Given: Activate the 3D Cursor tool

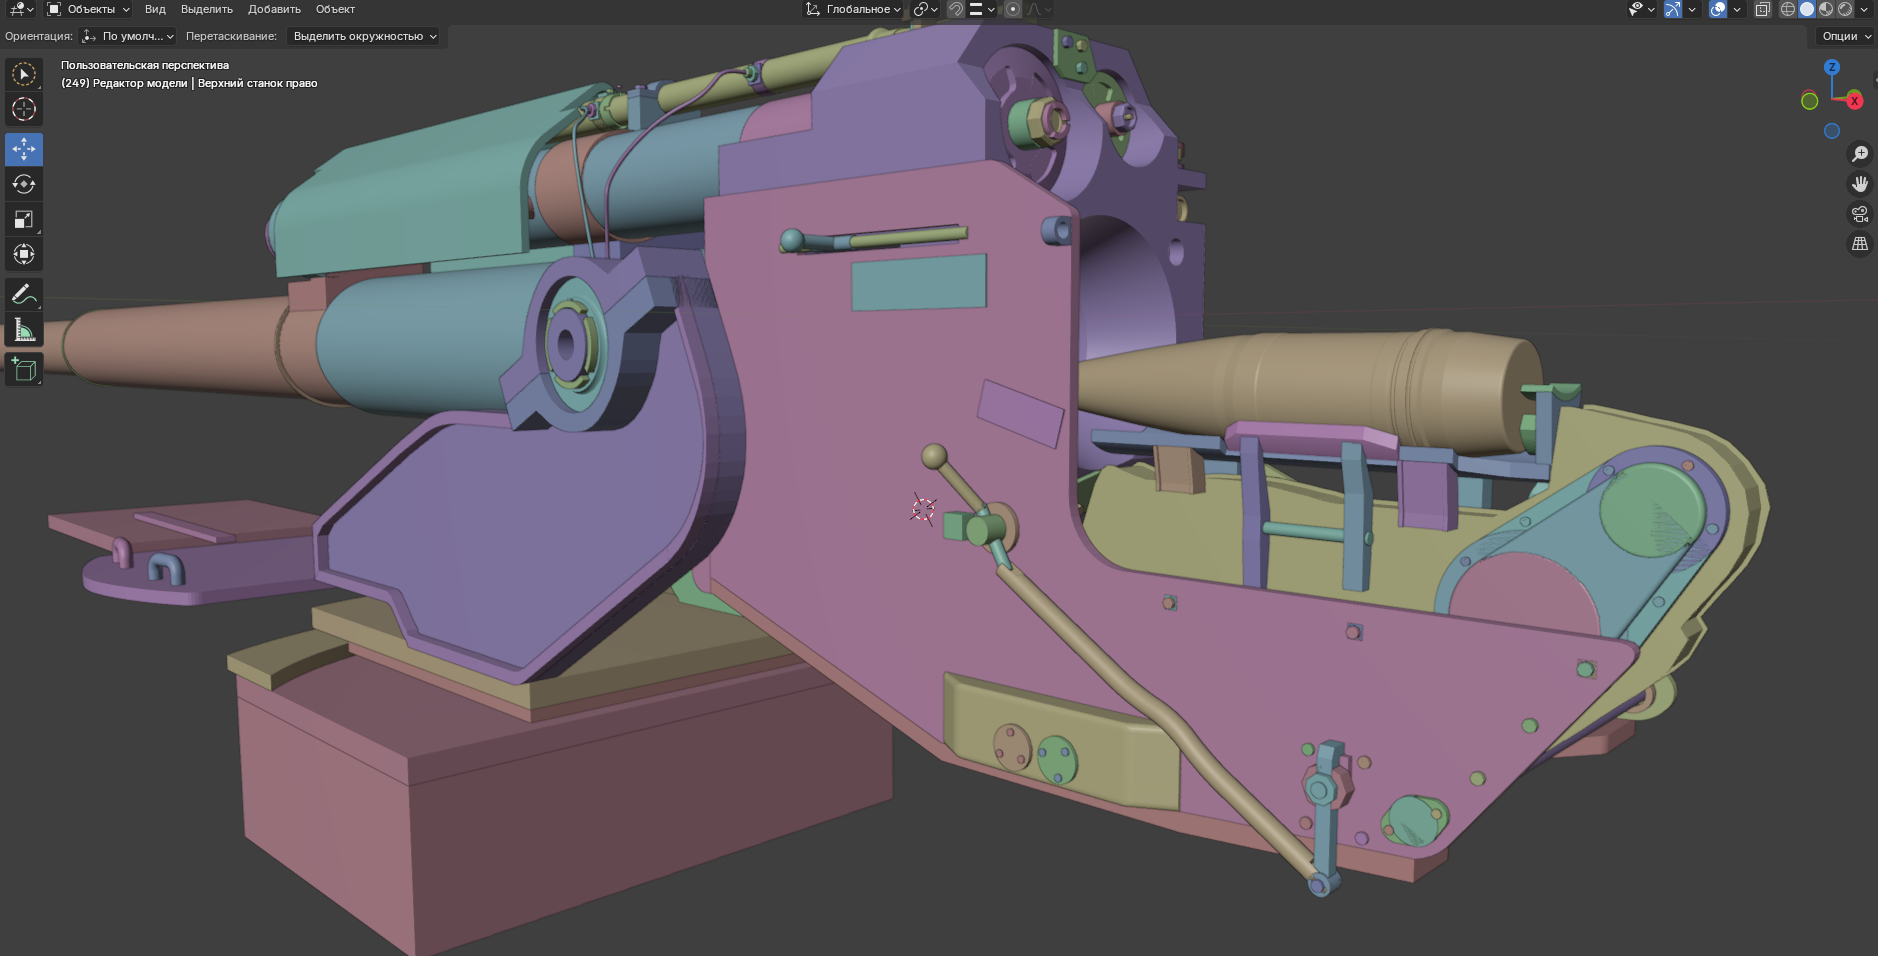Looking at the screenshot, I should point(24,109).
